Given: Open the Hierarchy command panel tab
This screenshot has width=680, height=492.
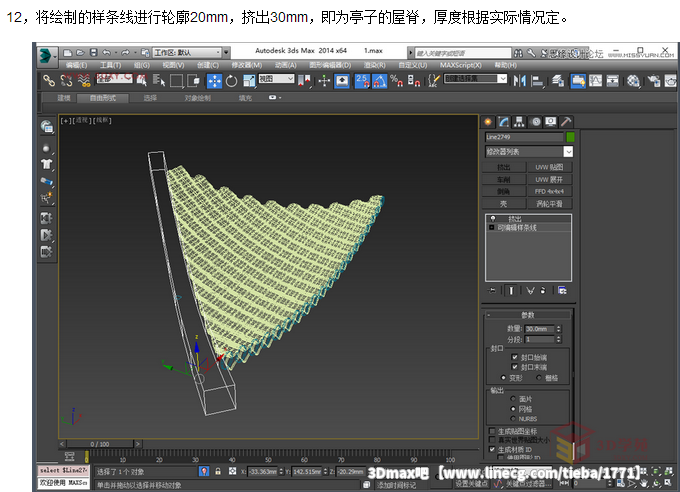Looking at the screenshot, I should click(x=520, y=121).
